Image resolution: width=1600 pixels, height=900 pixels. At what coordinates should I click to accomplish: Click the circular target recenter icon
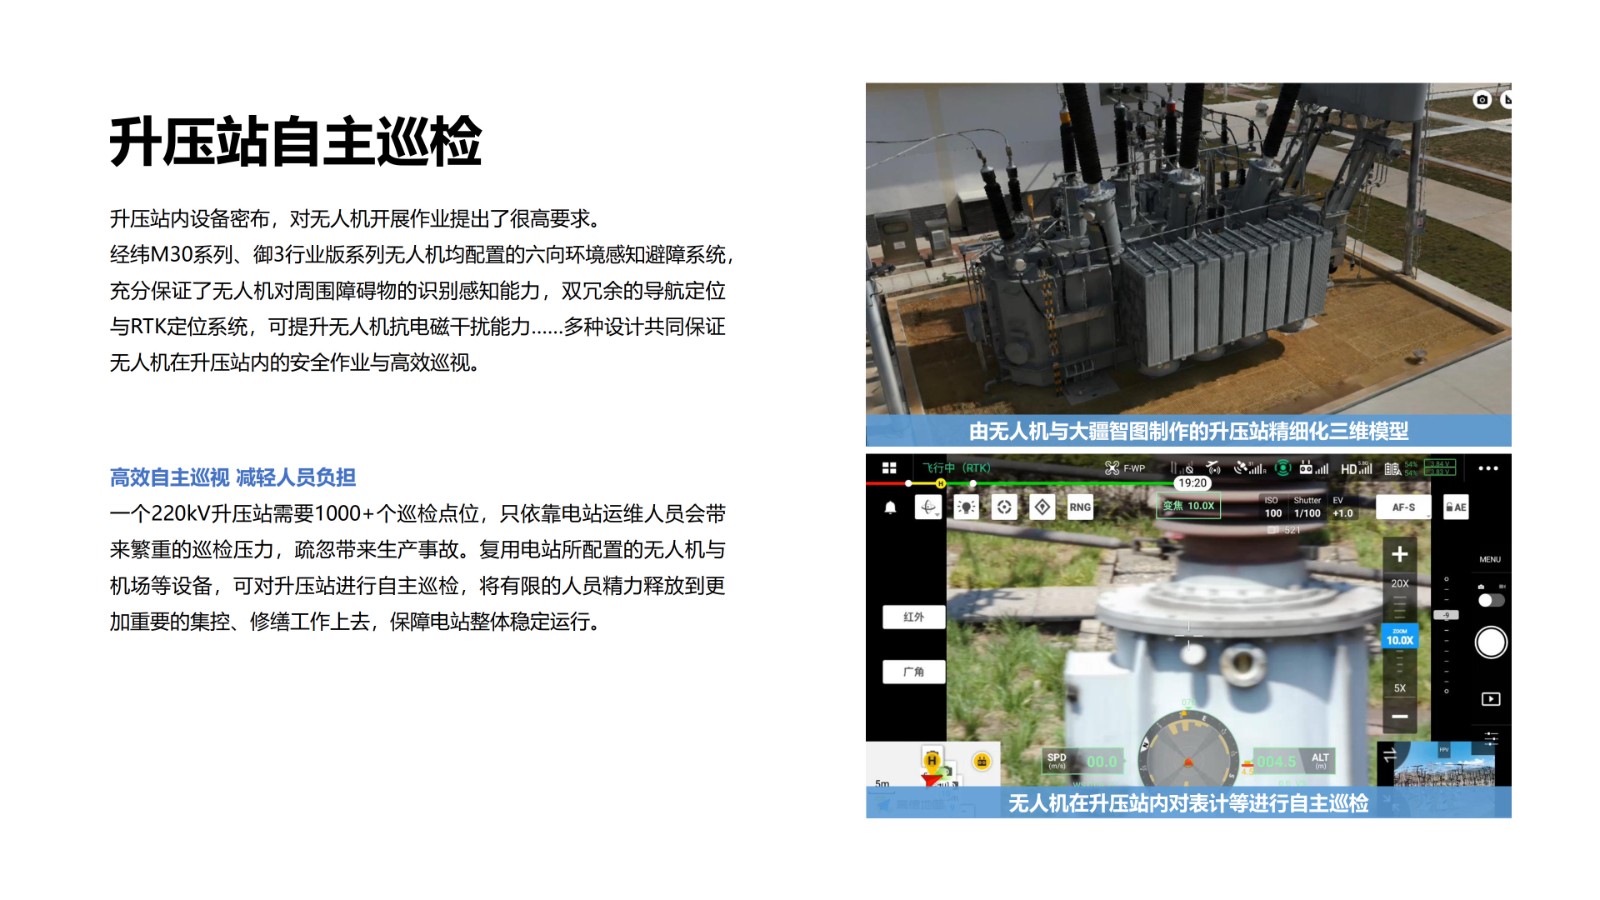[x=1004, y=508]
